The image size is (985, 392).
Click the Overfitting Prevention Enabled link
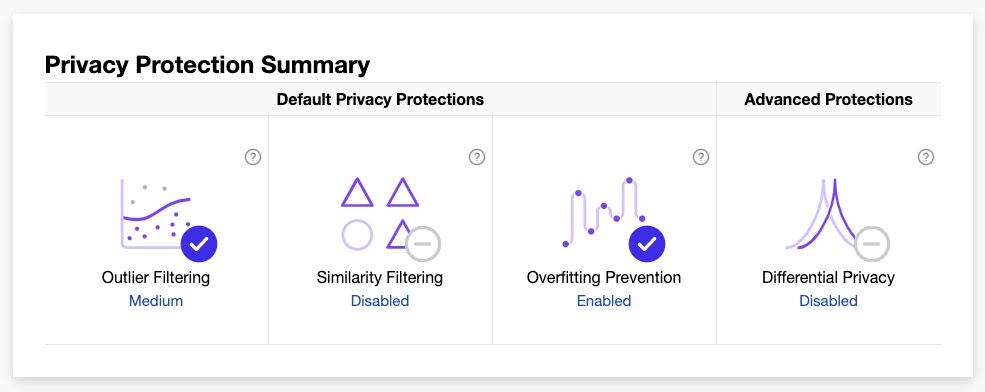pyautogui.click(x=604, y=301)
